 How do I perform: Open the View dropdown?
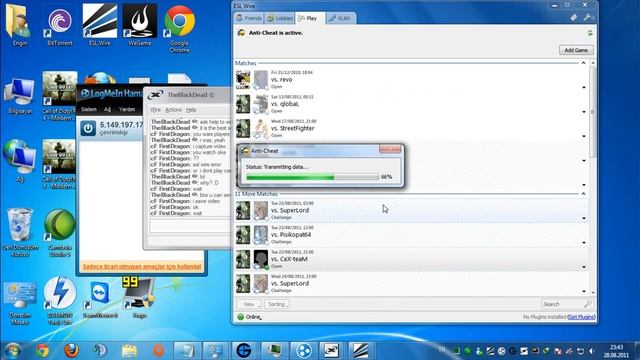click(x=249, y=304)
